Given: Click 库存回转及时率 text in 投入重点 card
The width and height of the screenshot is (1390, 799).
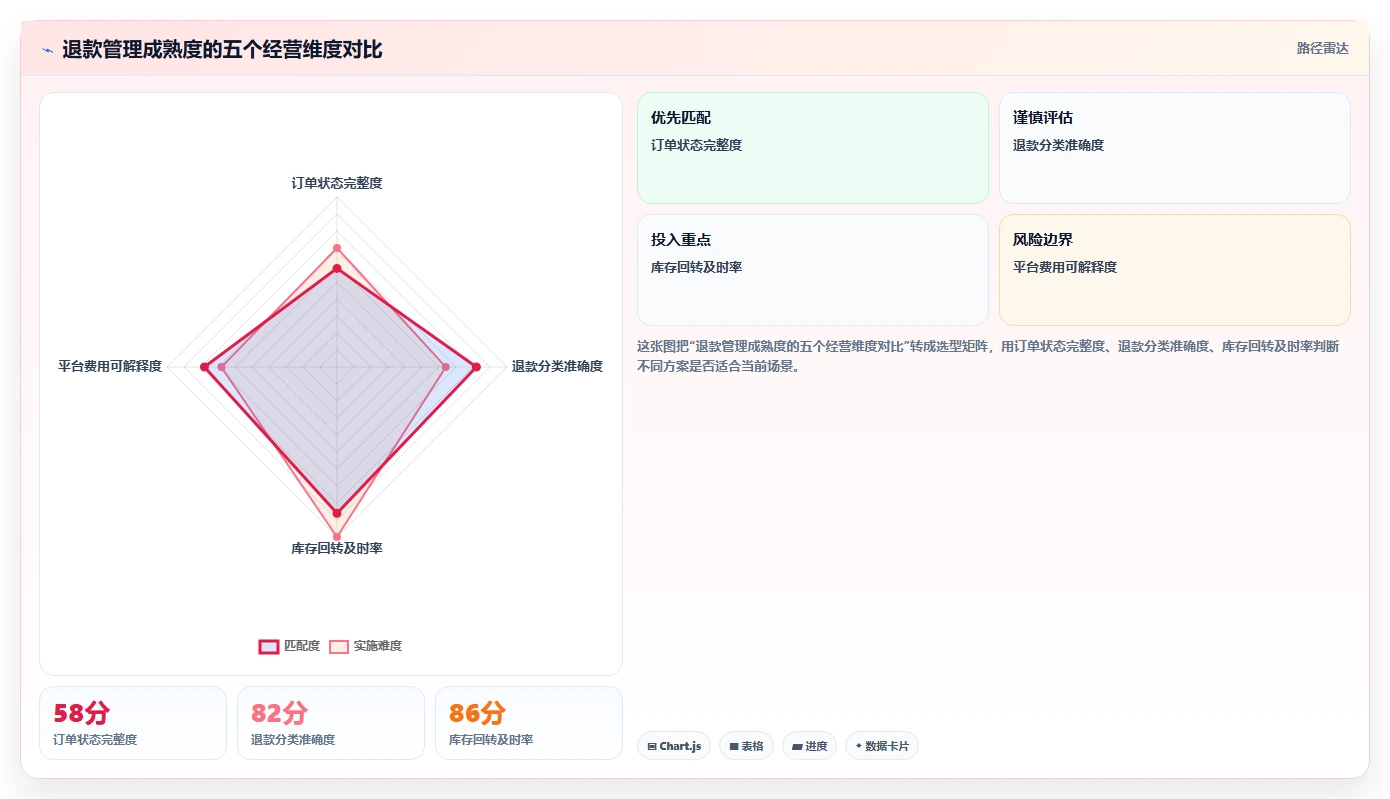Looking at the screenshot, I should (x=696, y=267).
